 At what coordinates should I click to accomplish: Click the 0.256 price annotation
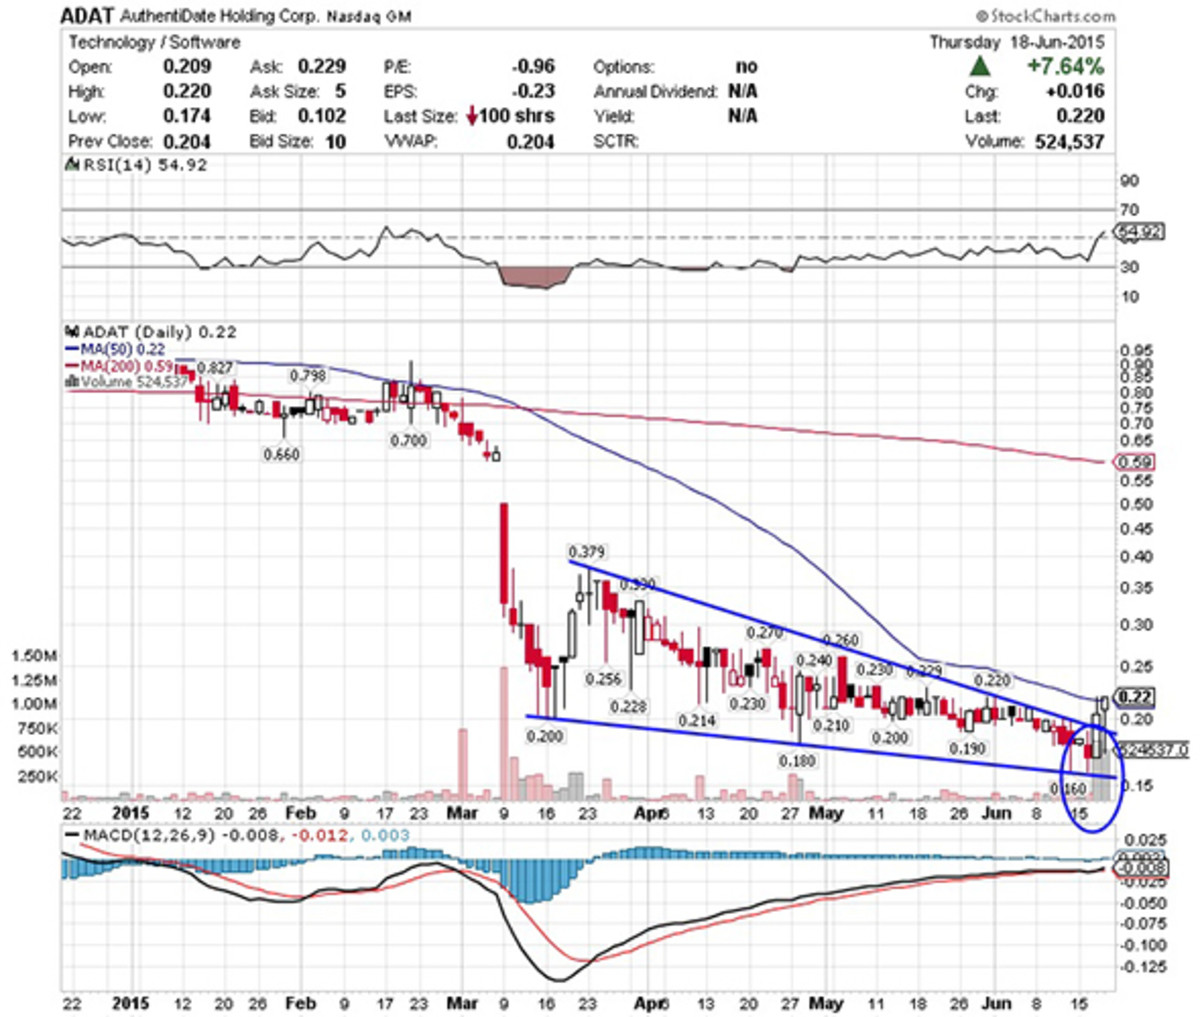[604, 678]
